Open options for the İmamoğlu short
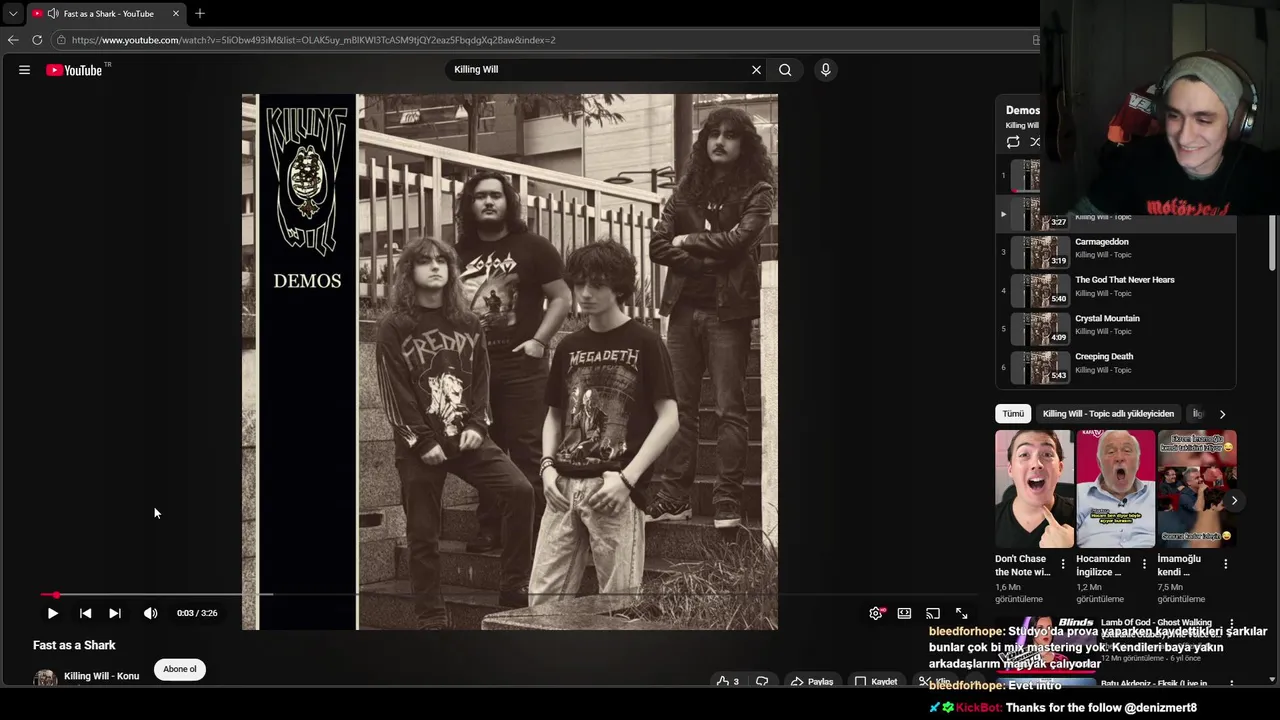 point(1225,564)
